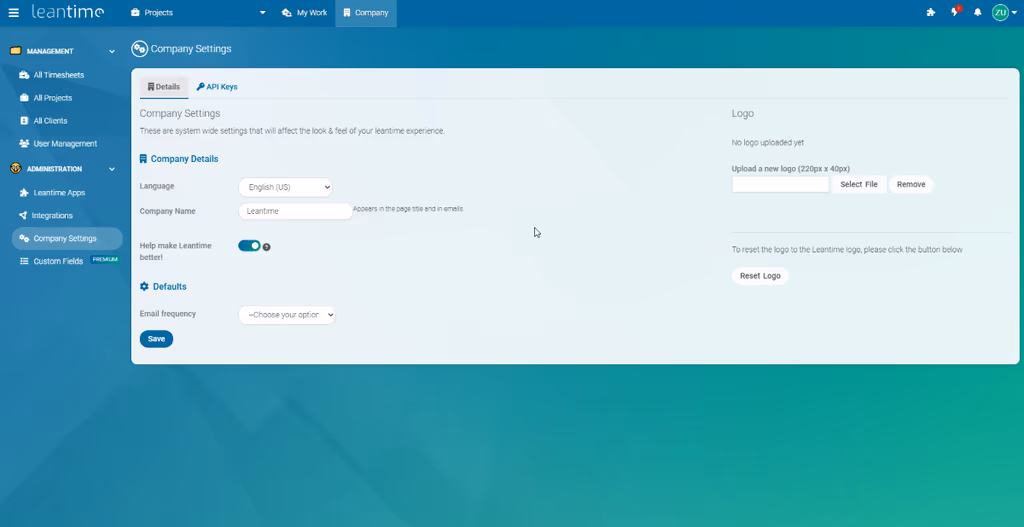Open All Projects in sidebar
This screenshot has height=527, width=1024.
53,98
